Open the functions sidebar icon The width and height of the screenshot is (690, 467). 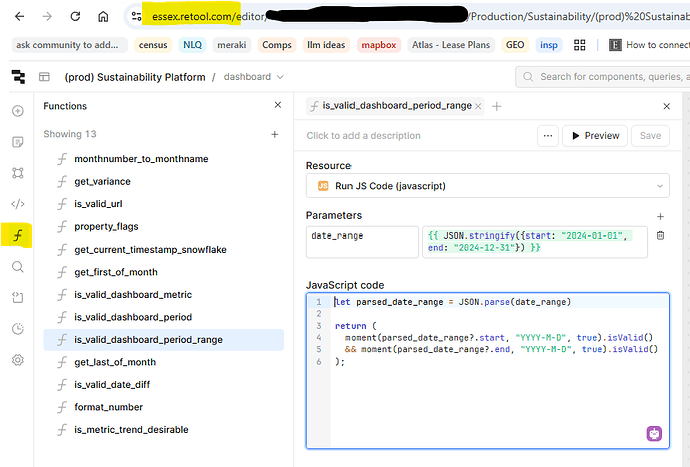pyautogui.click(x=17, y=235)
